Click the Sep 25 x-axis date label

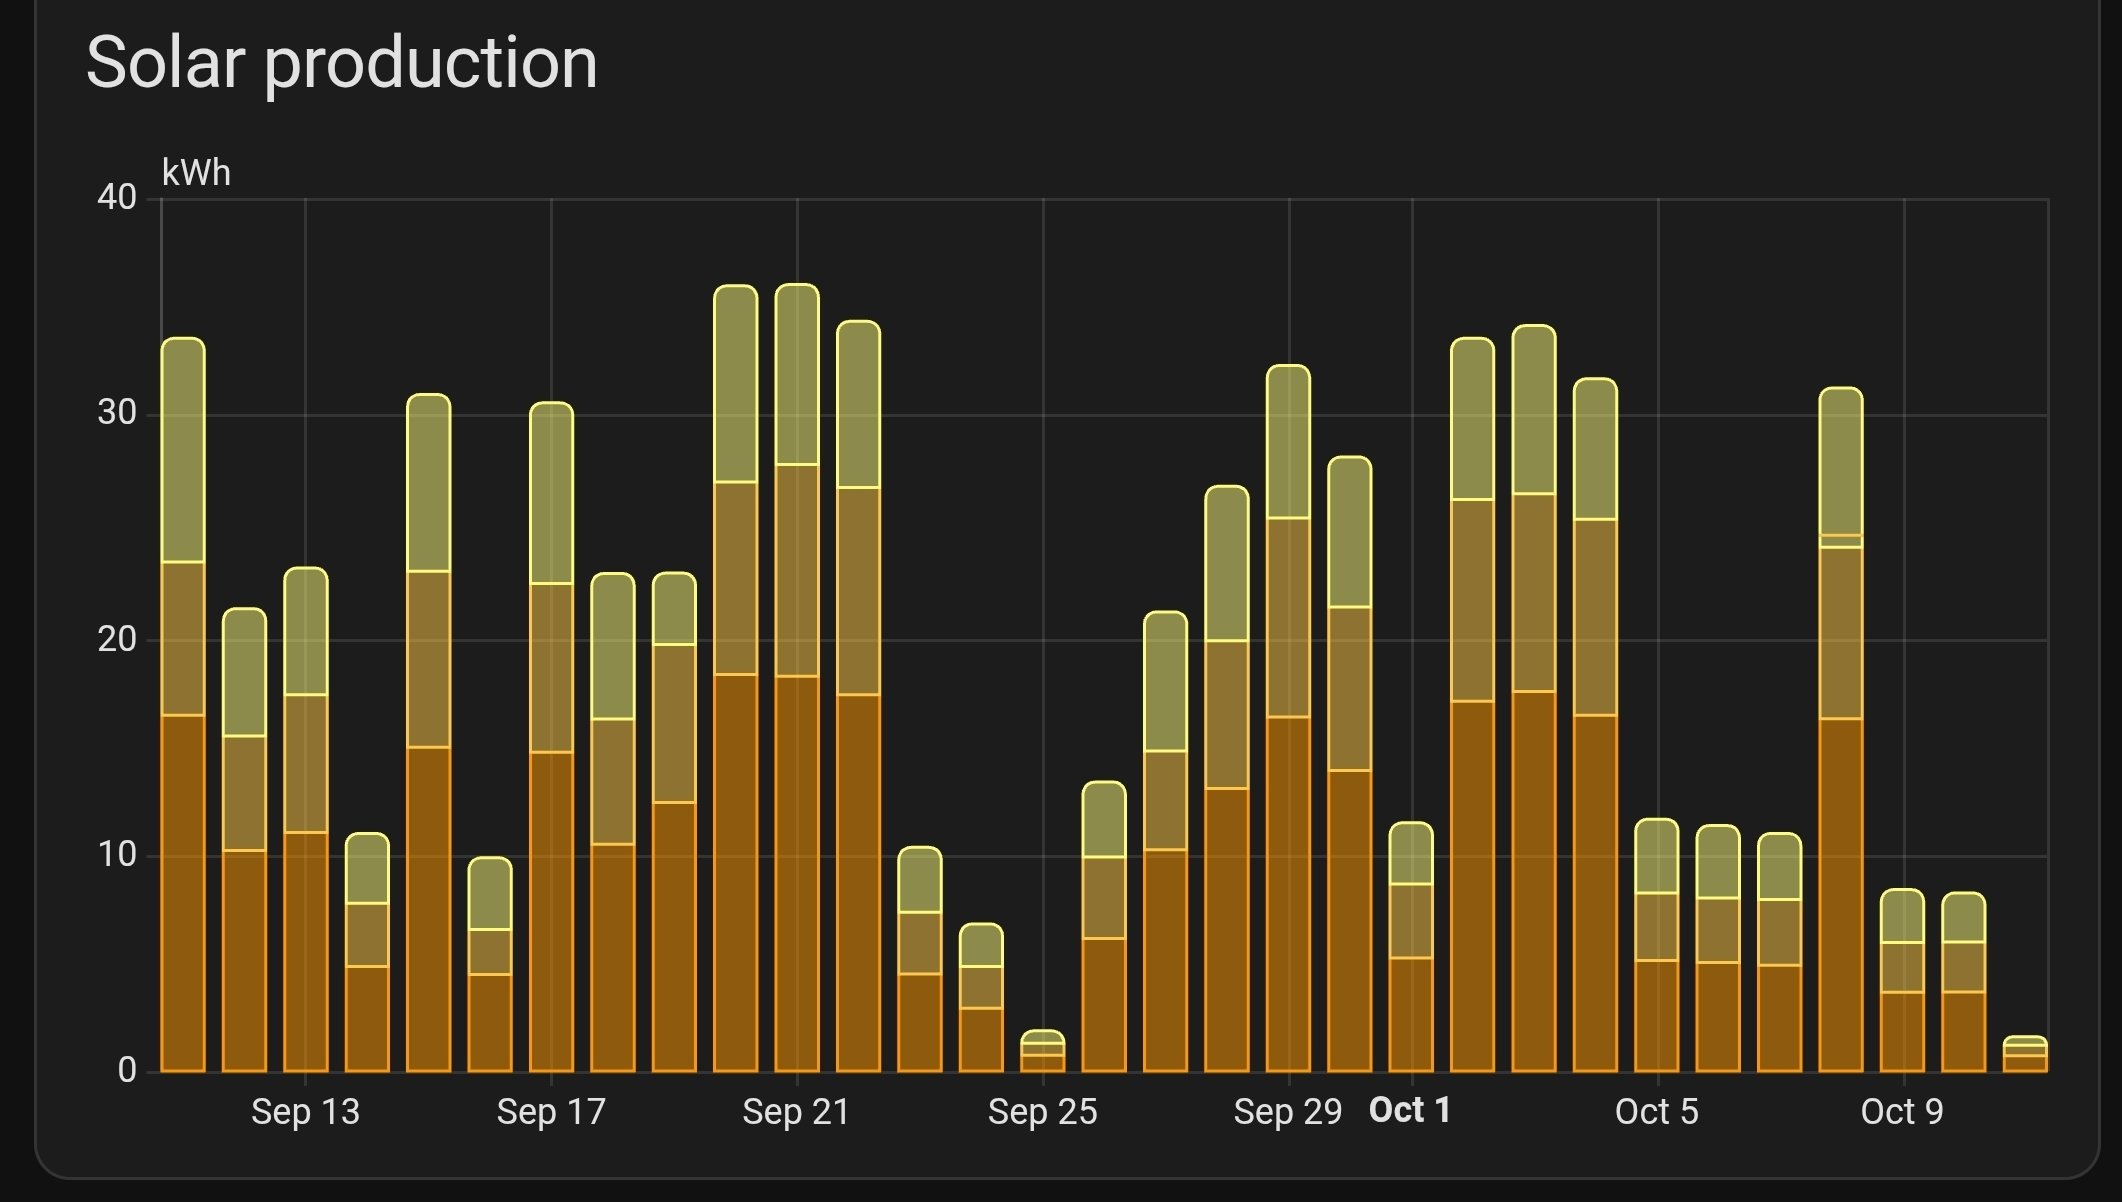pyautogui.click(x=1042, y=1112)
